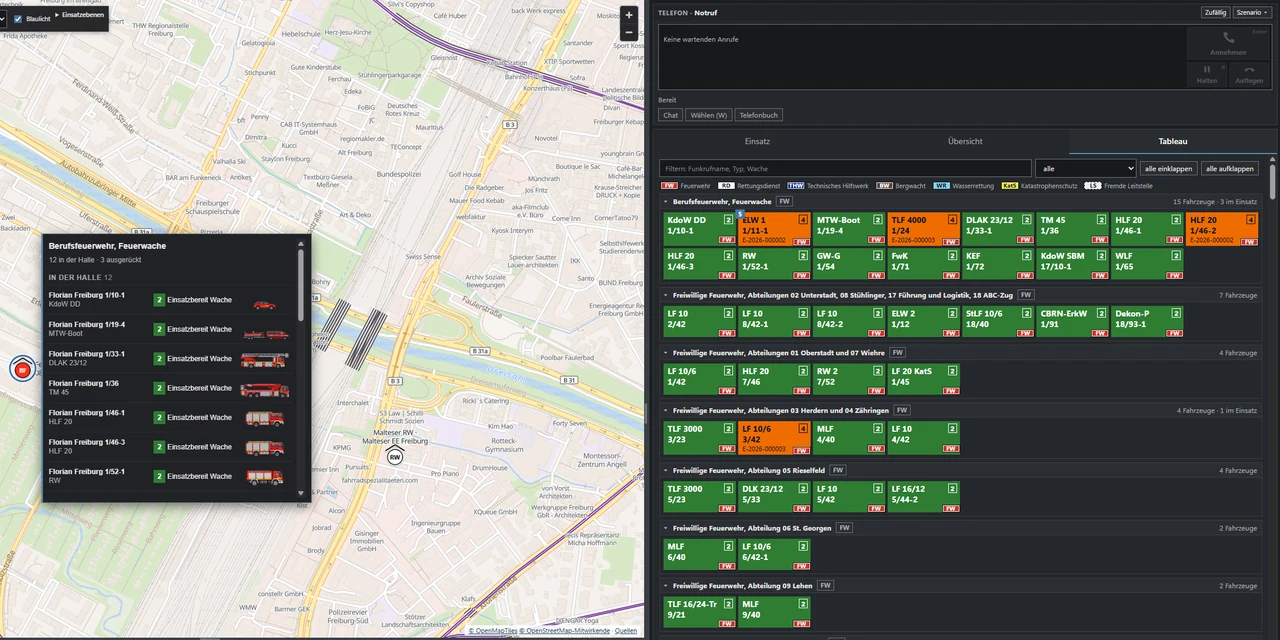The height and width of the screenshot is (640, 1280).
Task: Open the Chat button
Action: click(670, 115)
